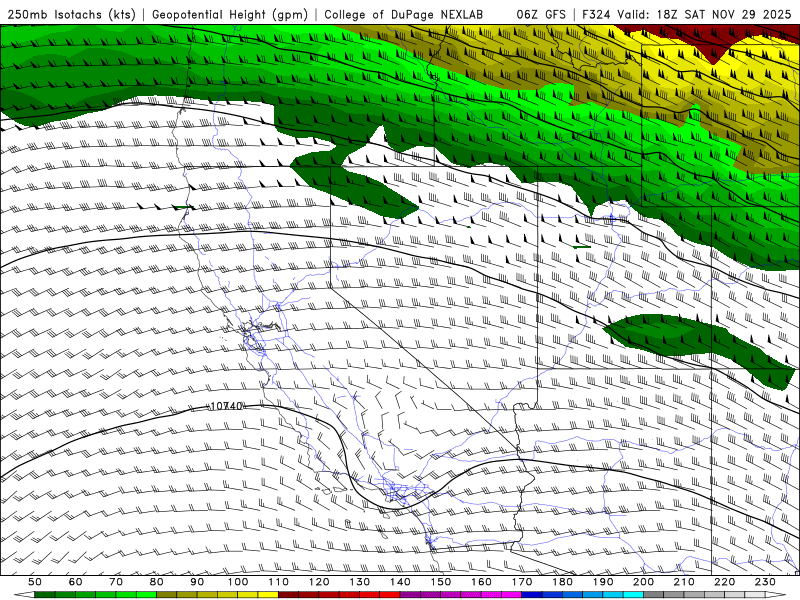Click the '100' value on the isotach scale
This screenshot has width=800, height=600.
point(238,582)
